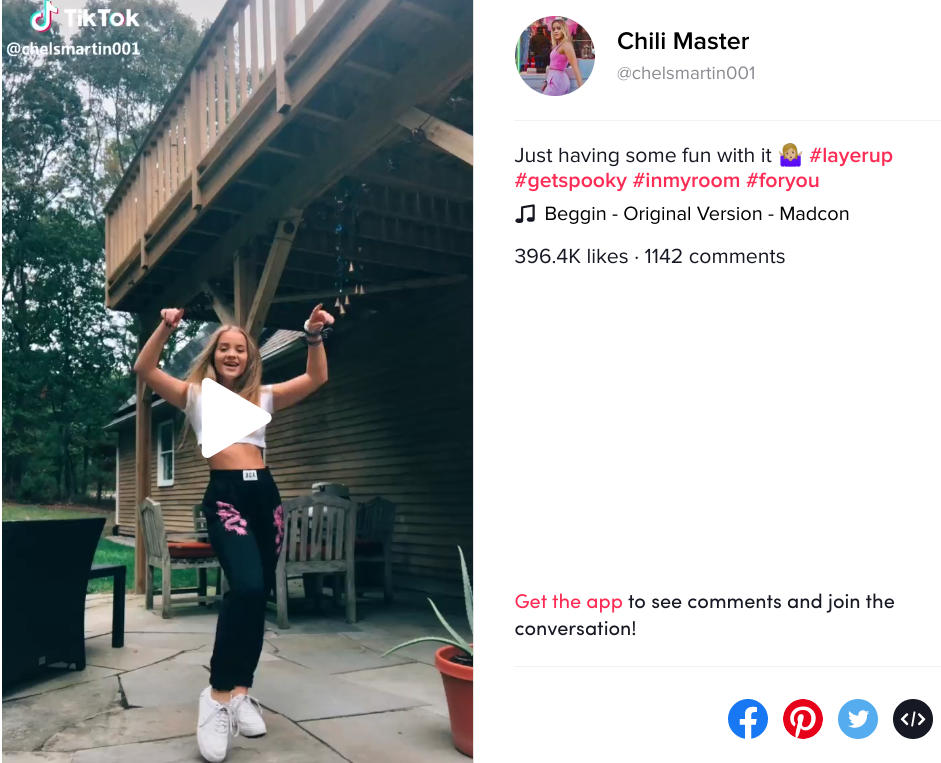Viewport: 941px width, 763px height.
Task: Open the #getspooky hashtag
Action: 571,181
